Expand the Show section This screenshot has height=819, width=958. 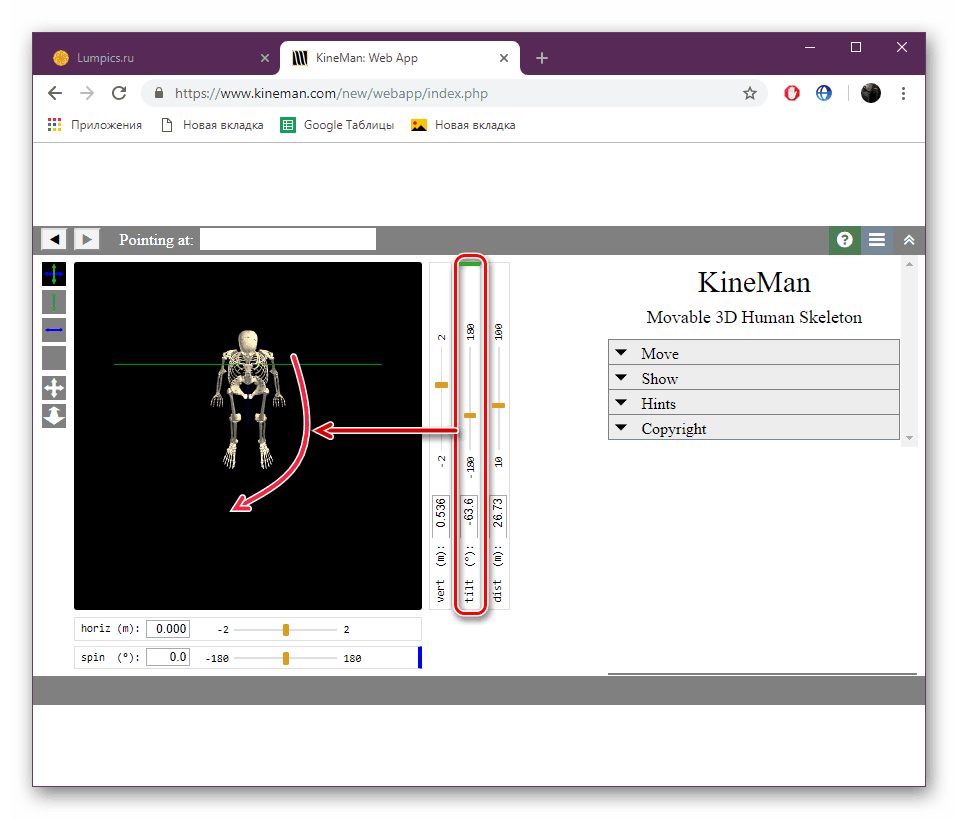pos(753,378)
